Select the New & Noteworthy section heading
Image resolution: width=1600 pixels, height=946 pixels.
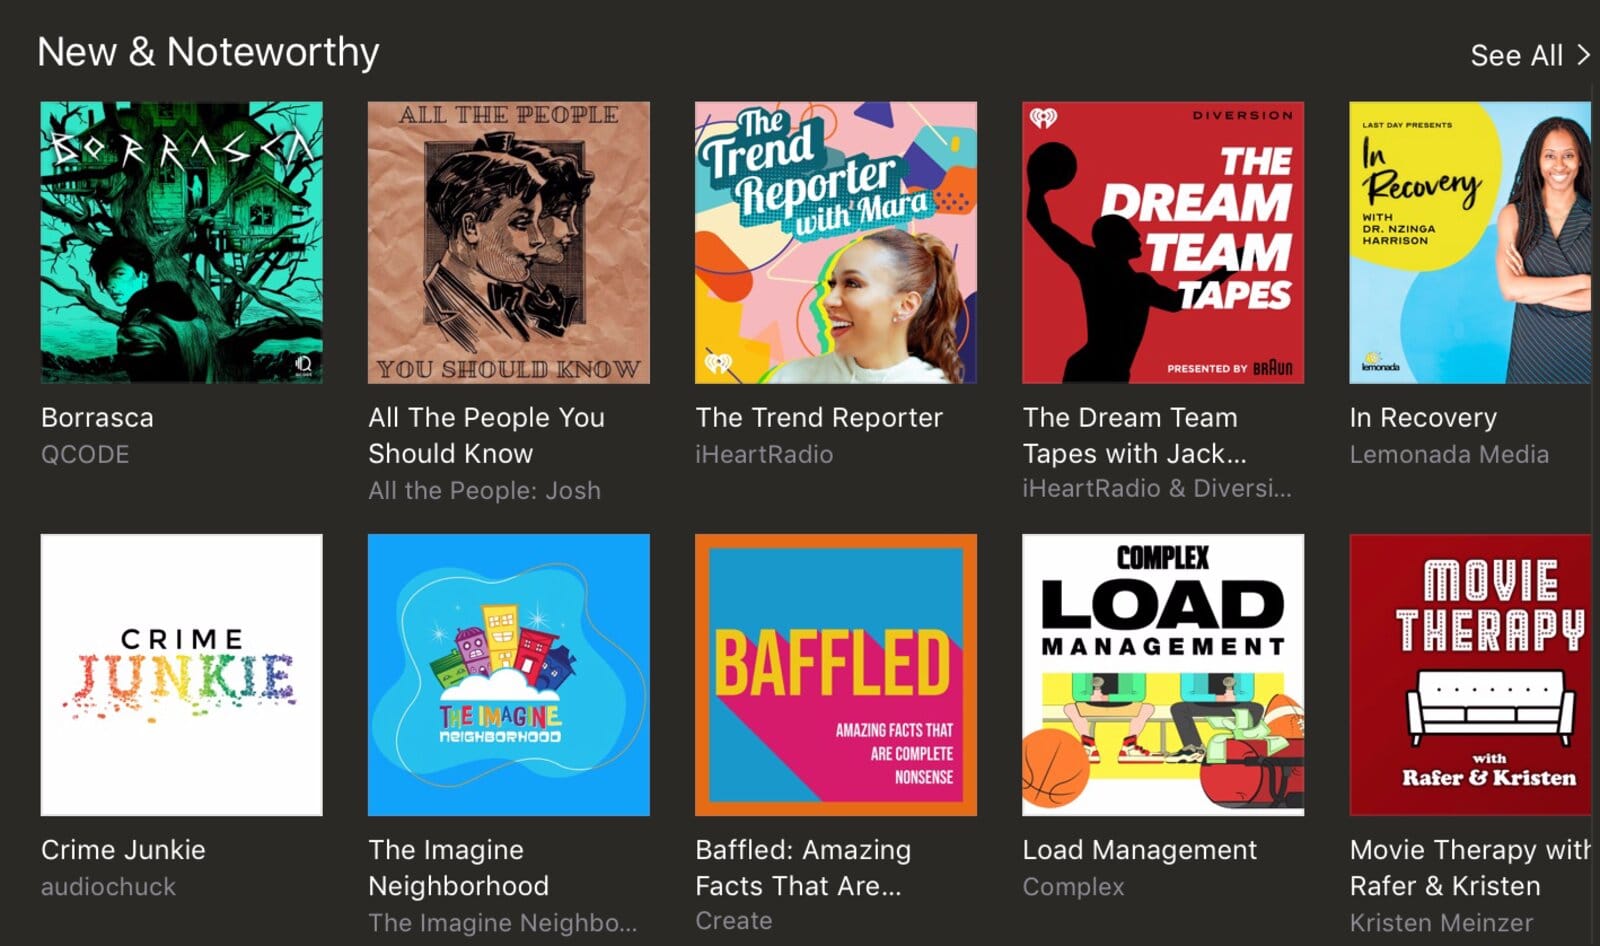208,52
